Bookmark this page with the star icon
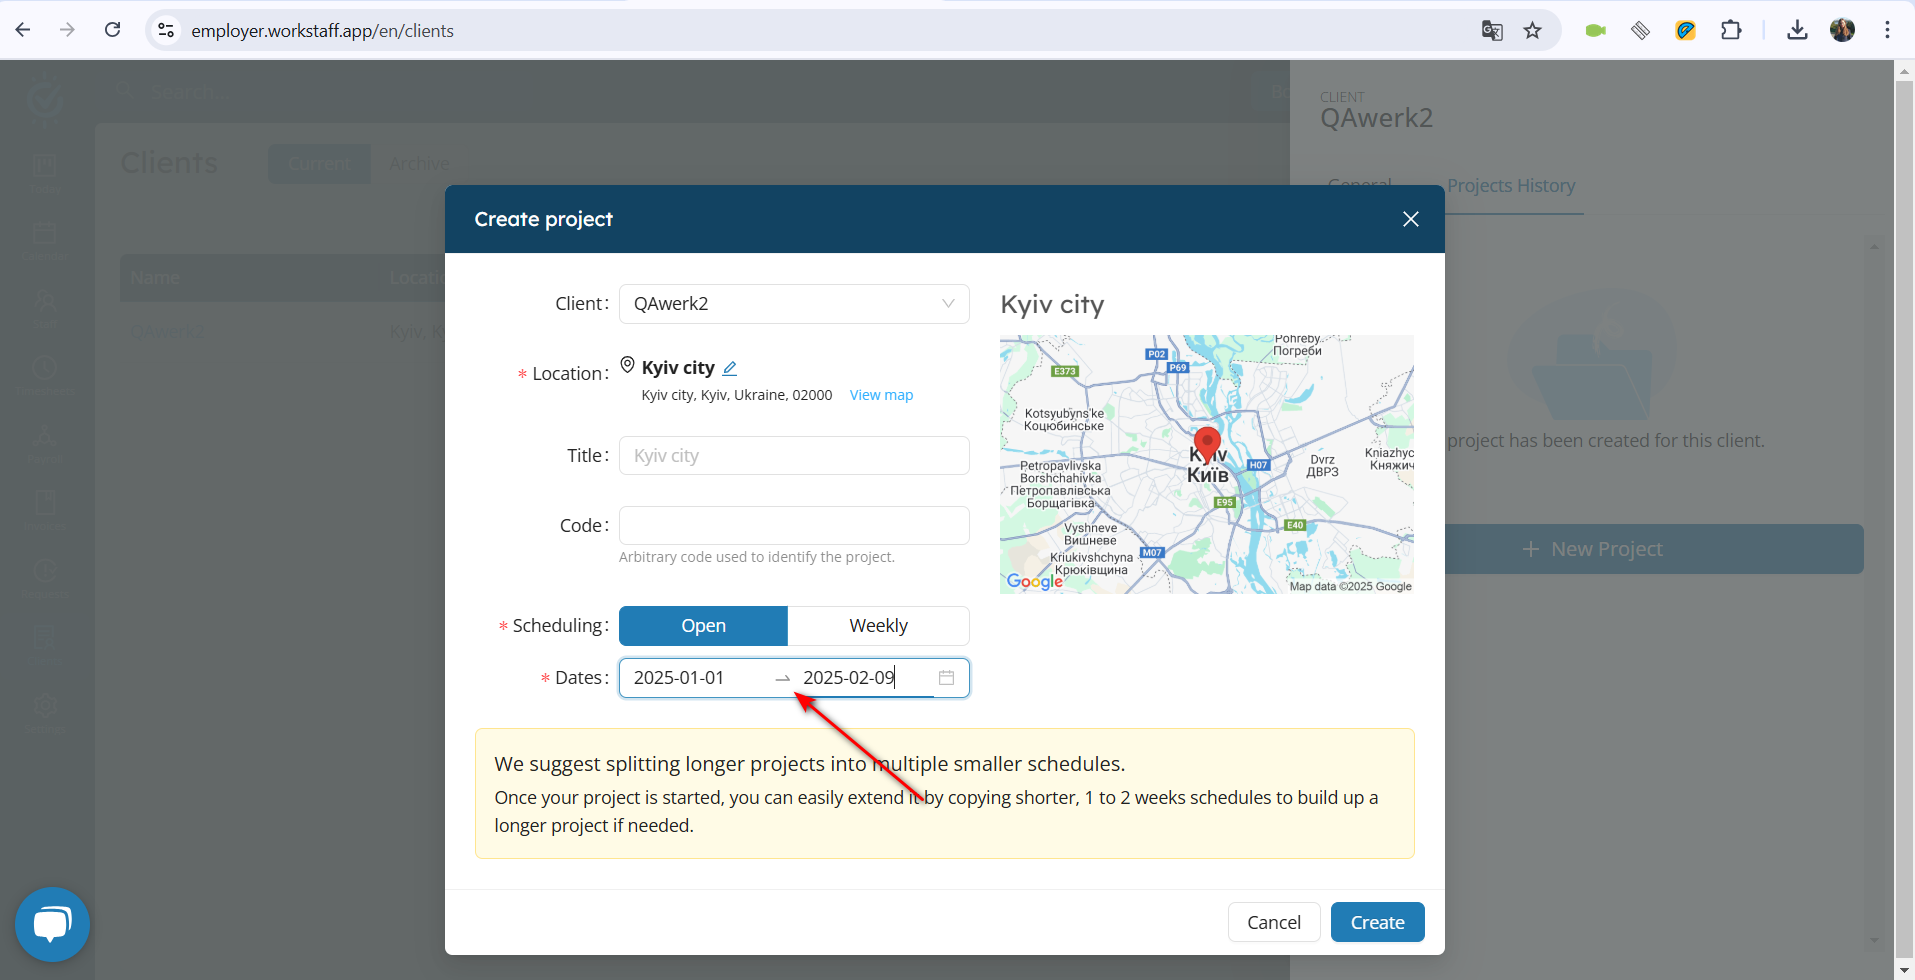The height and width of the screenshot is (980, 1915). [x=1532, y=30]
